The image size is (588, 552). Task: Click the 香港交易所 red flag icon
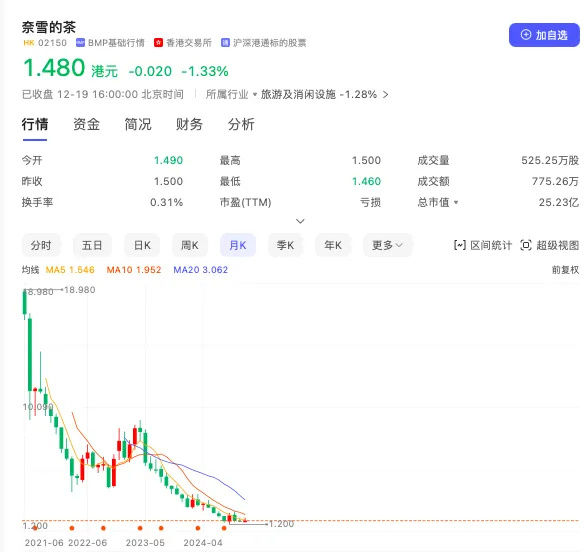[x=158, y=43]
